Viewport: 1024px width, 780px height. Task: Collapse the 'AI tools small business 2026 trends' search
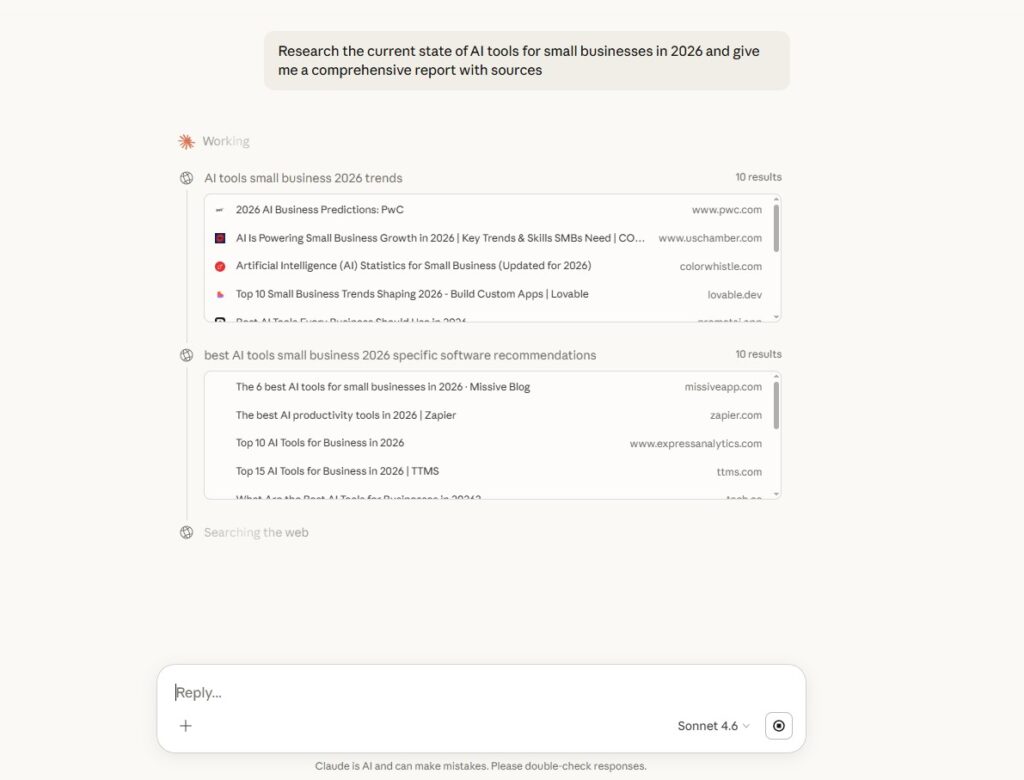303,178
